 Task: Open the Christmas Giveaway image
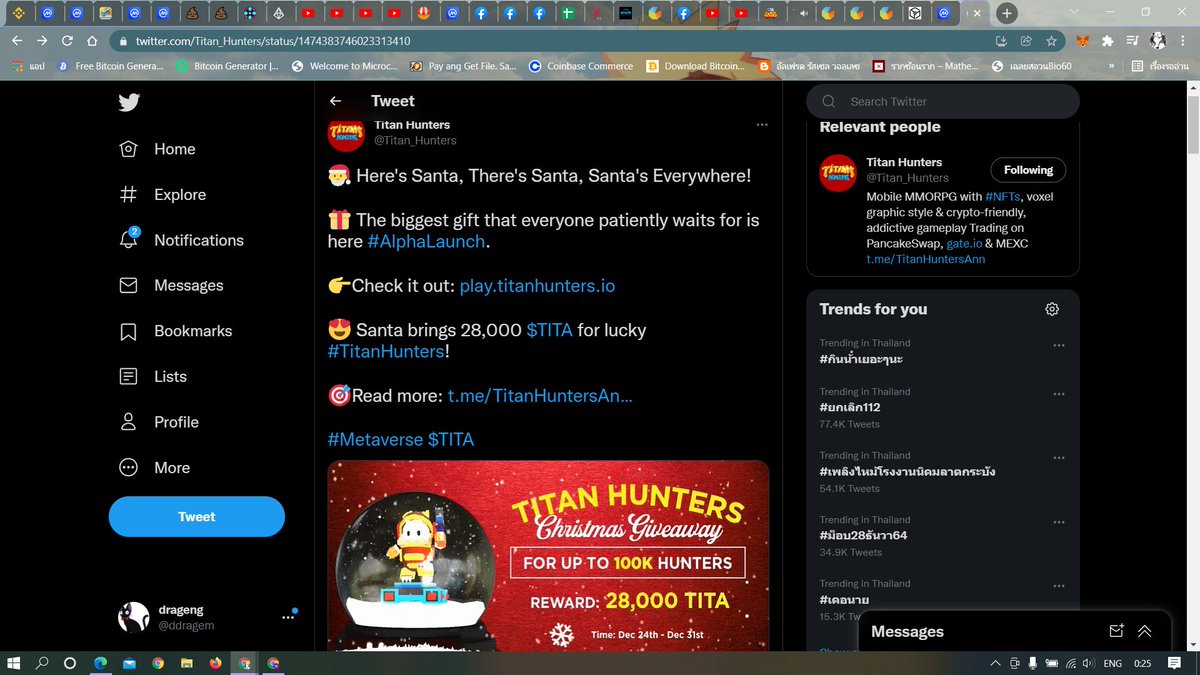[x=548, y=556]
